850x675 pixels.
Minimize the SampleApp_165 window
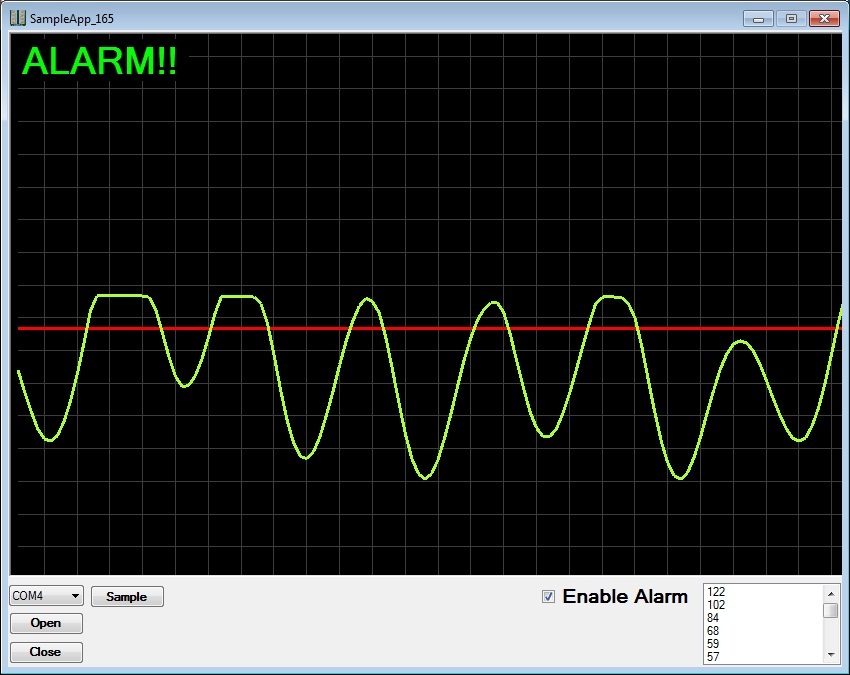tap(759, 18)
